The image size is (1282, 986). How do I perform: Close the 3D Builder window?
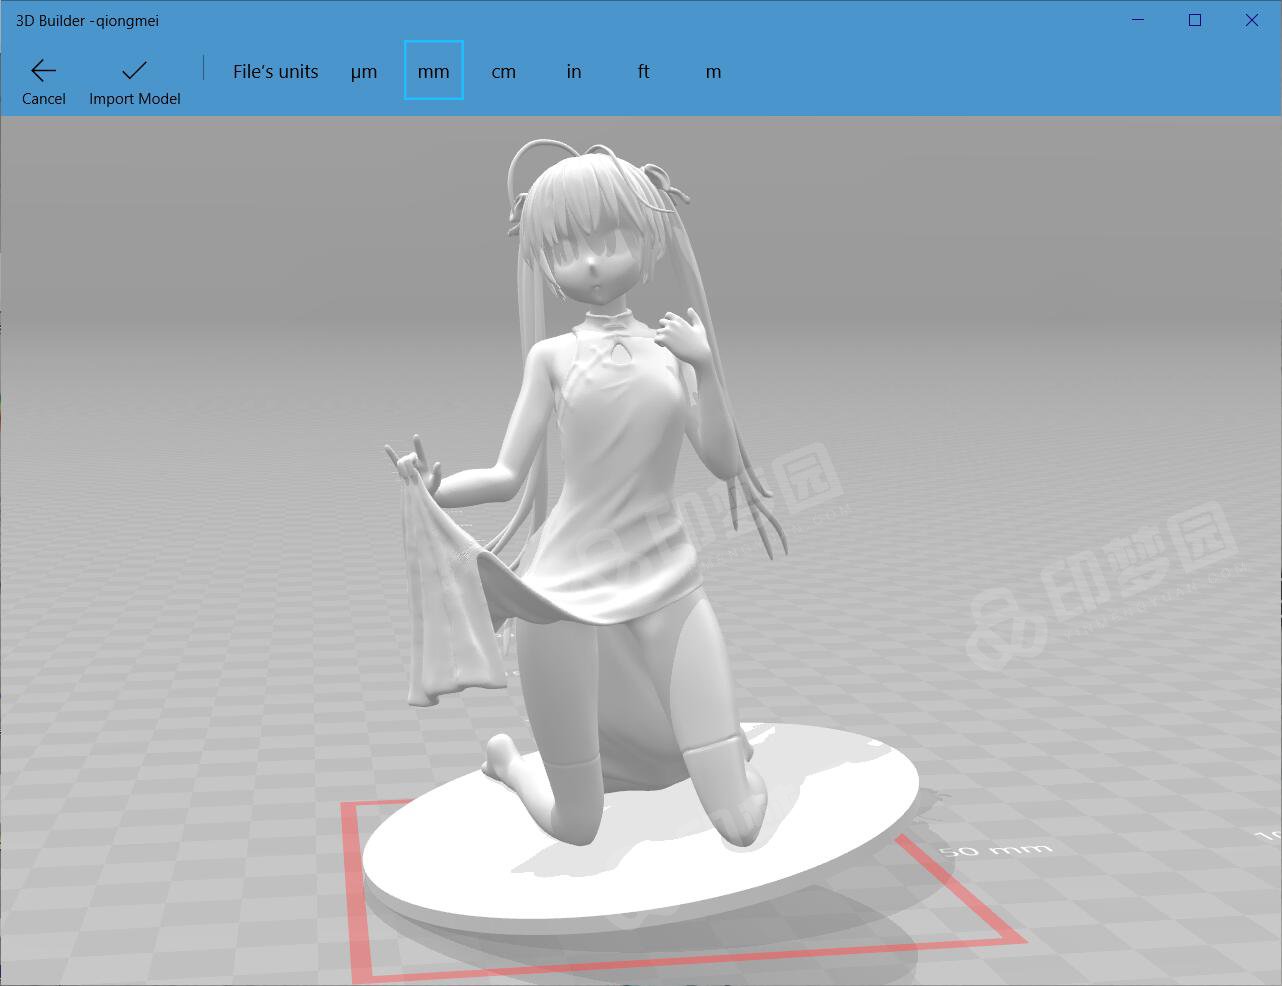1252,20
